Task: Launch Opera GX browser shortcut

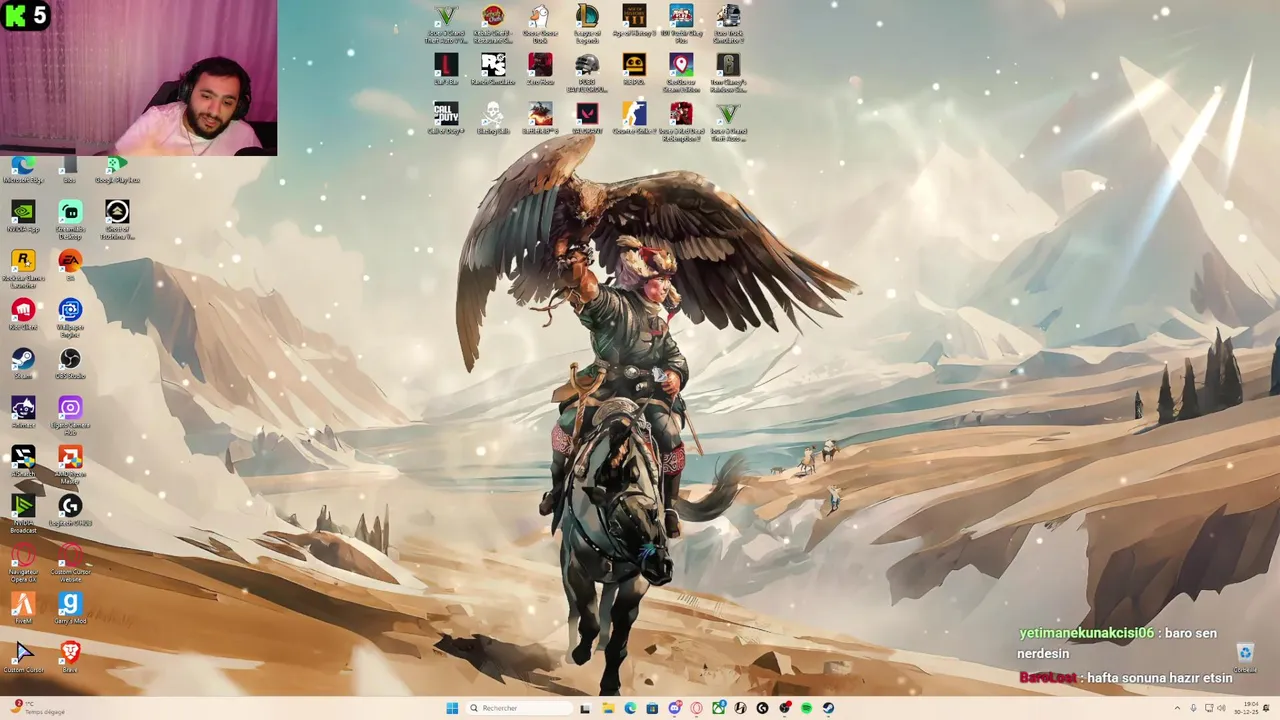Action: [x=23, y=563]
